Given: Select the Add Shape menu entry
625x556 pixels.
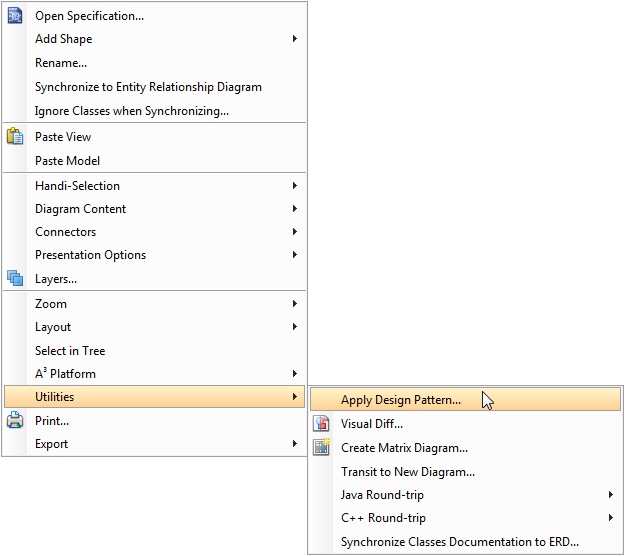Looking at the screenshot, I should point(154,39).
